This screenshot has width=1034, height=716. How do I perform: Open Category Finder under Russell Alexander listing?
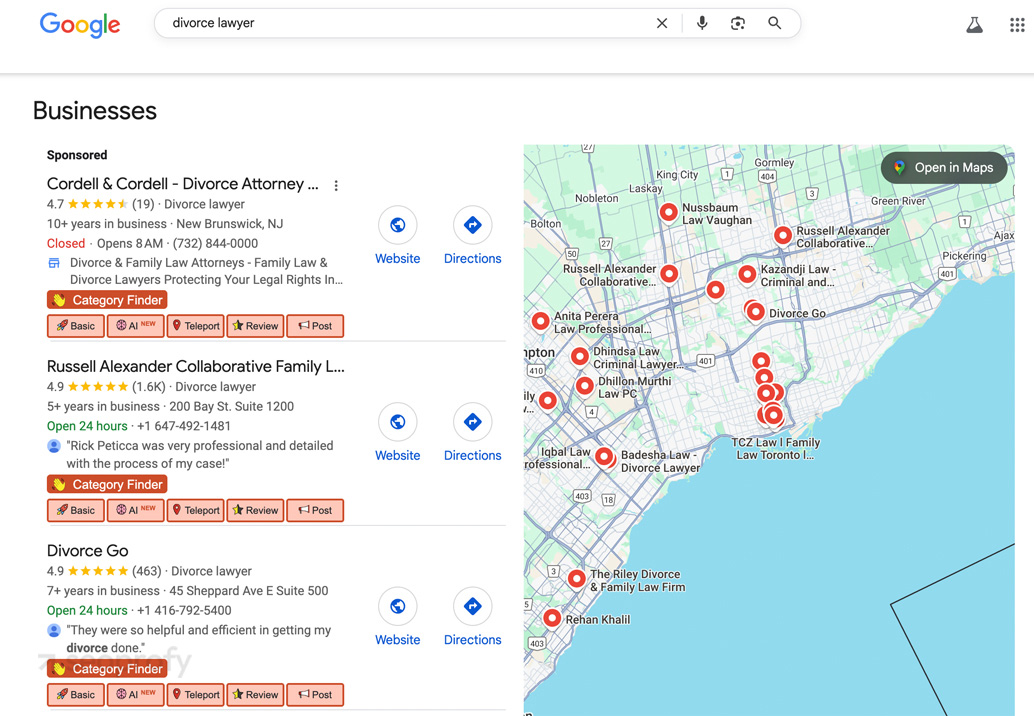coord(107,485)
